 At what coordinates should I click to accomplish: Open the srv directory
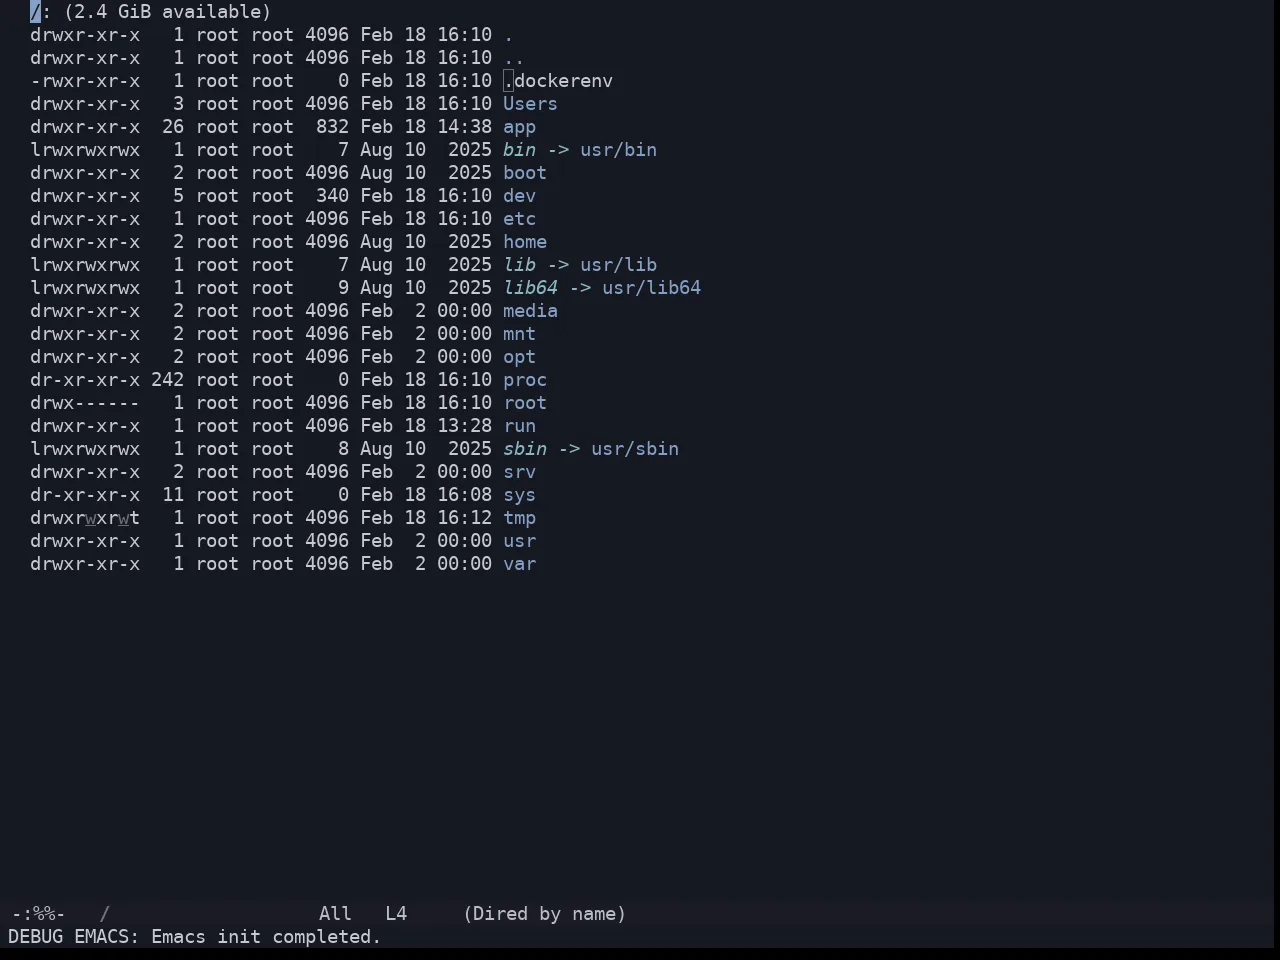pos(519,472)
